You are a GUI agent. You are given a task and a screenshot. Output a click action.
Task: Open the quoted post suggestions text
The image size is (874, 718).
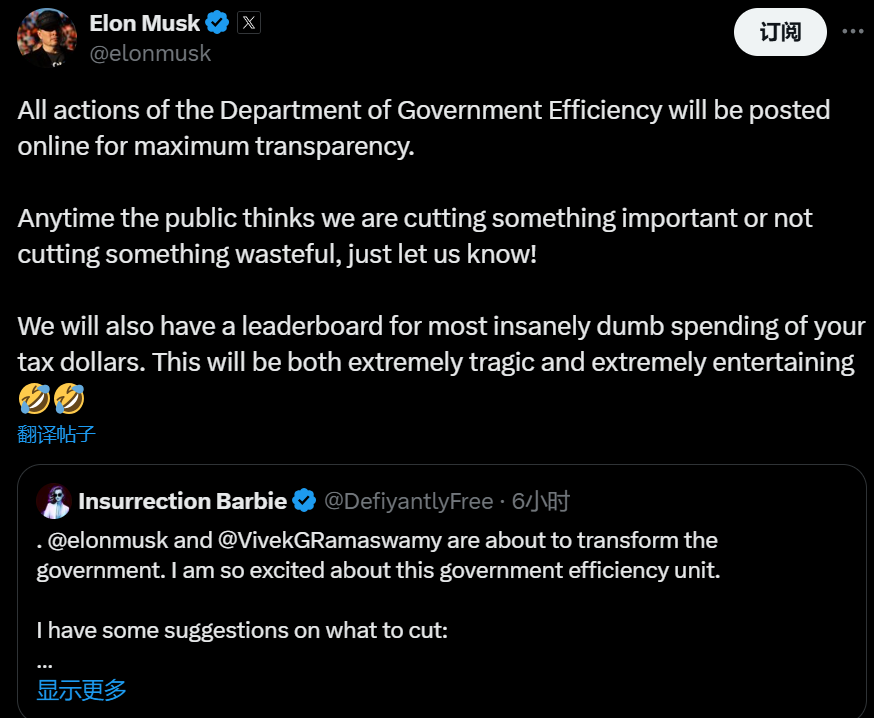point(242,630)
